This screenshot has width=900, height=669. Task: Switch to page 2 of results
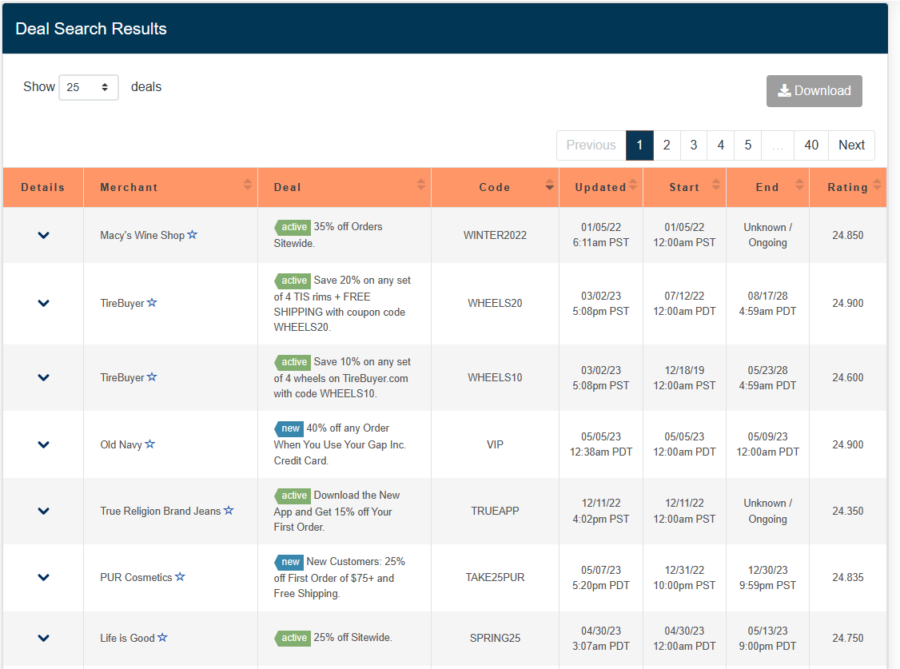(666, 145)
